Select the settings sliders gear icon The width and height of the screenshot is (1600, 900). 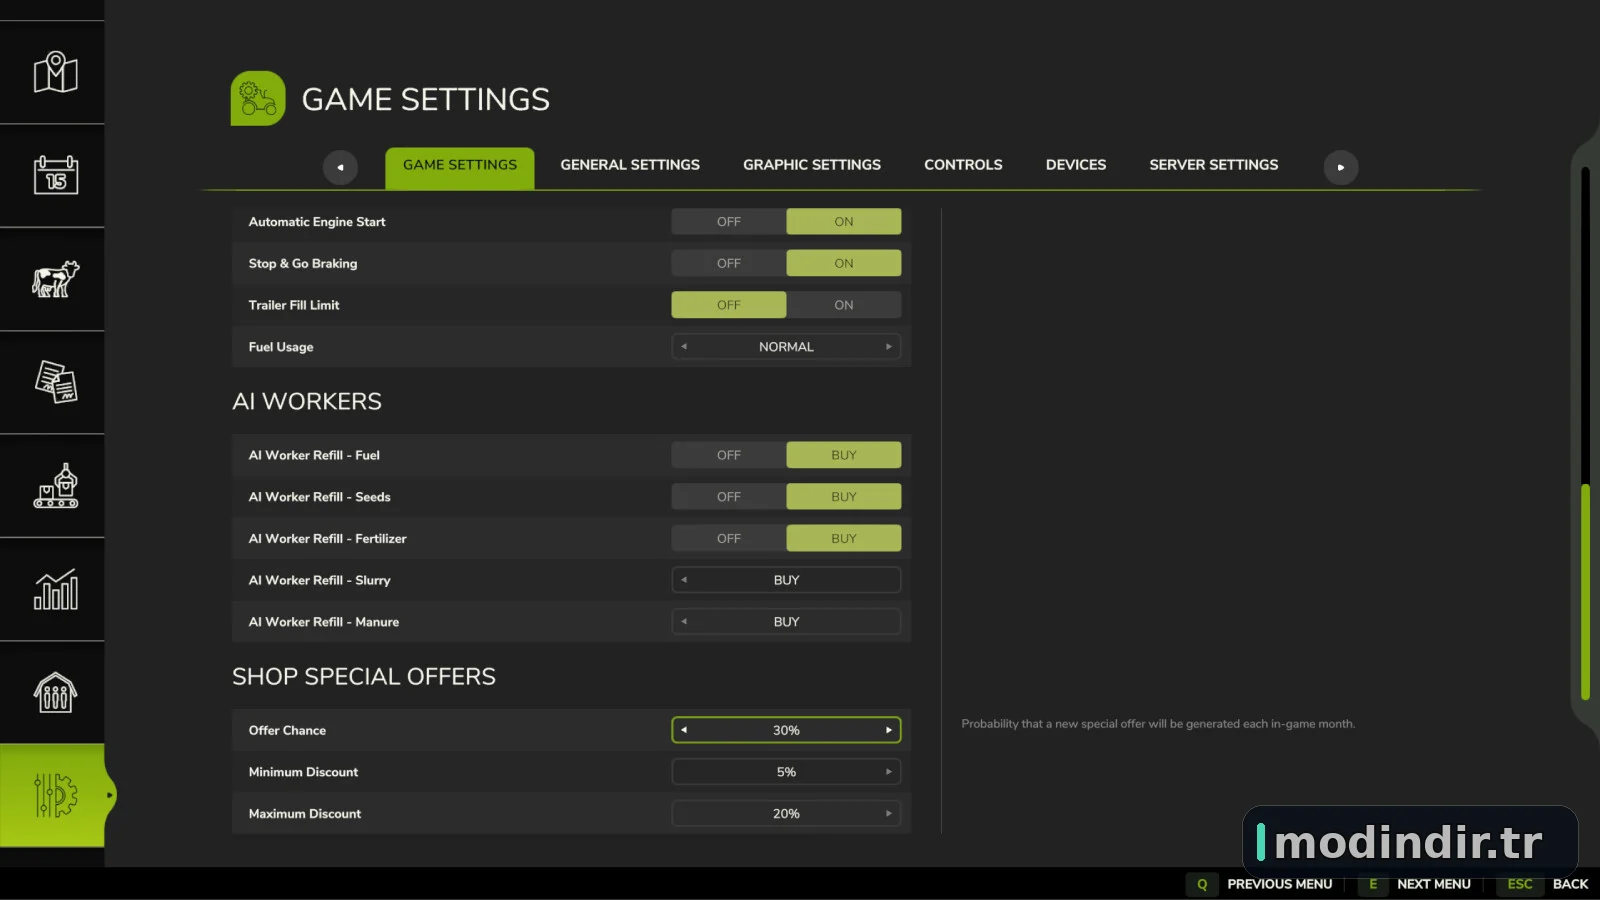[x=55, y=795]
